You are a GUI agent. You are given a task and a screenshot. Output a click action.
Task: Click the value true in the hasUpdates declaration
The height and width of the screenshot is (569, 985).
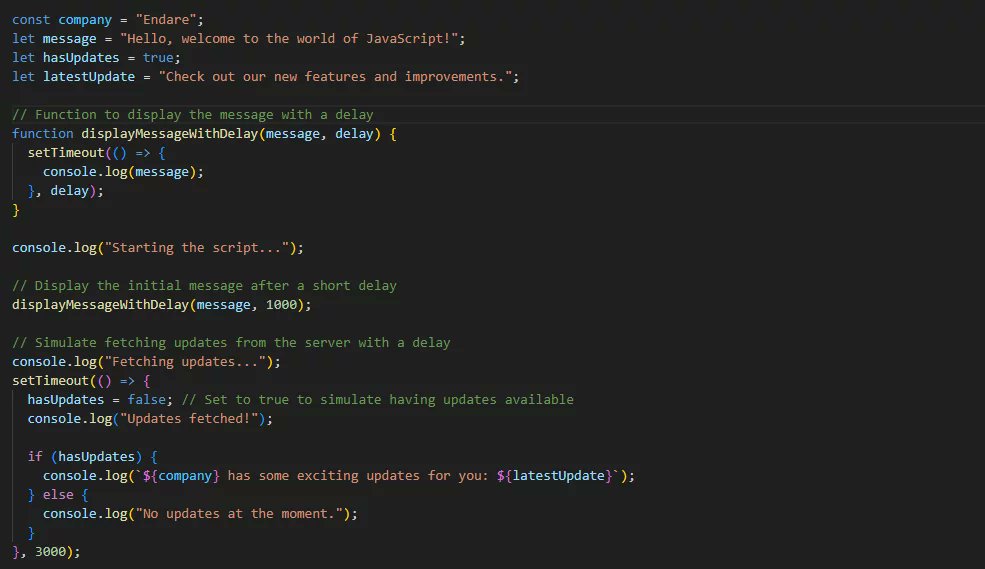158,58
